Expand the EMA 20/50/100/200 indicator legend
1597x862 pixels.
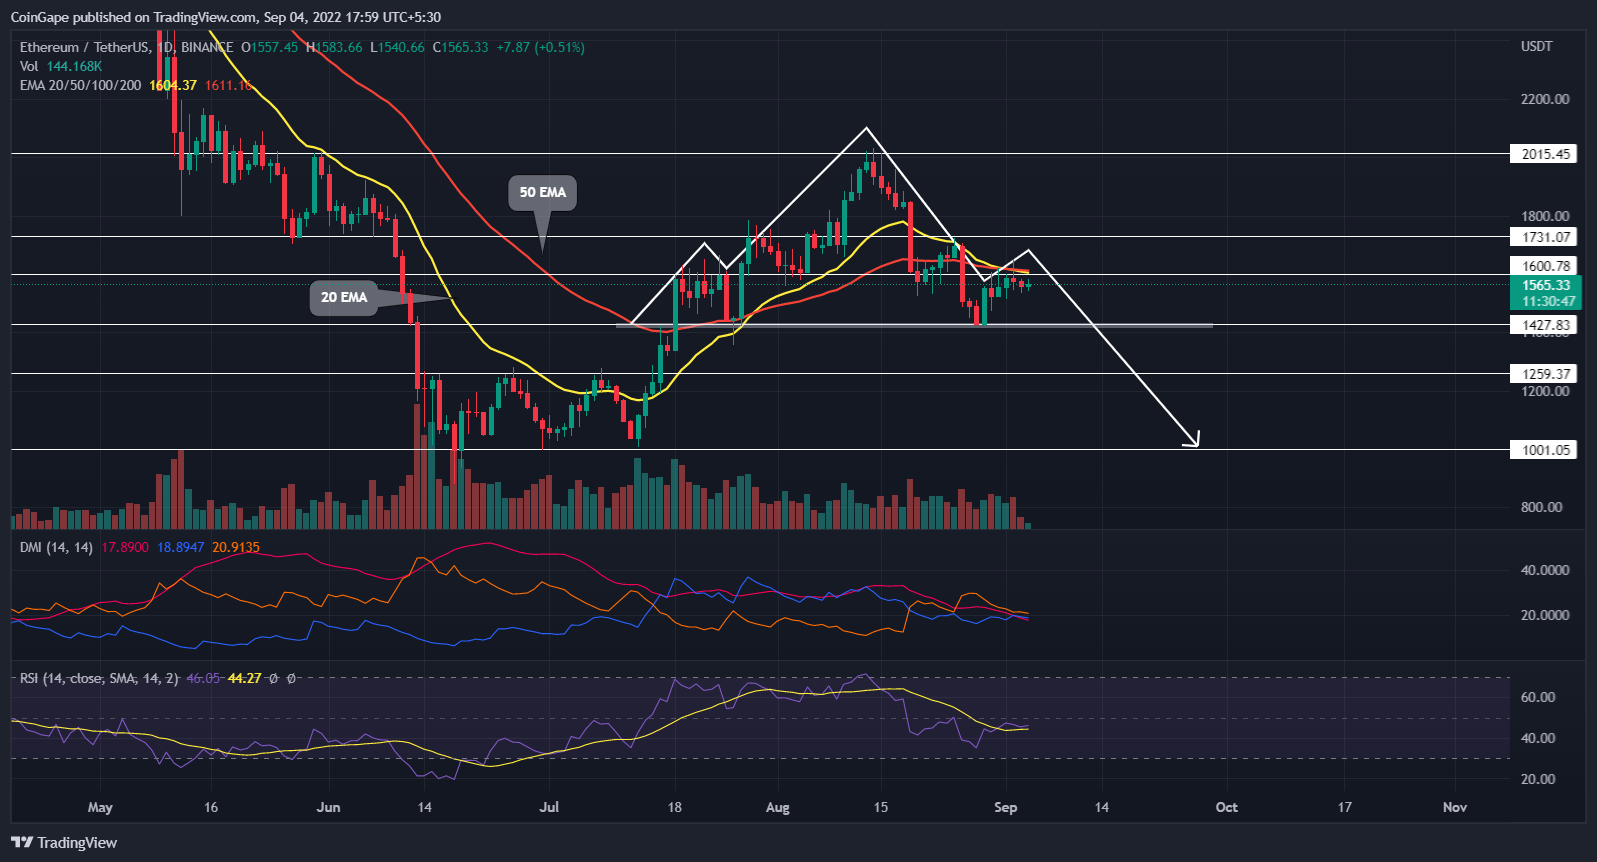(80, 85)
